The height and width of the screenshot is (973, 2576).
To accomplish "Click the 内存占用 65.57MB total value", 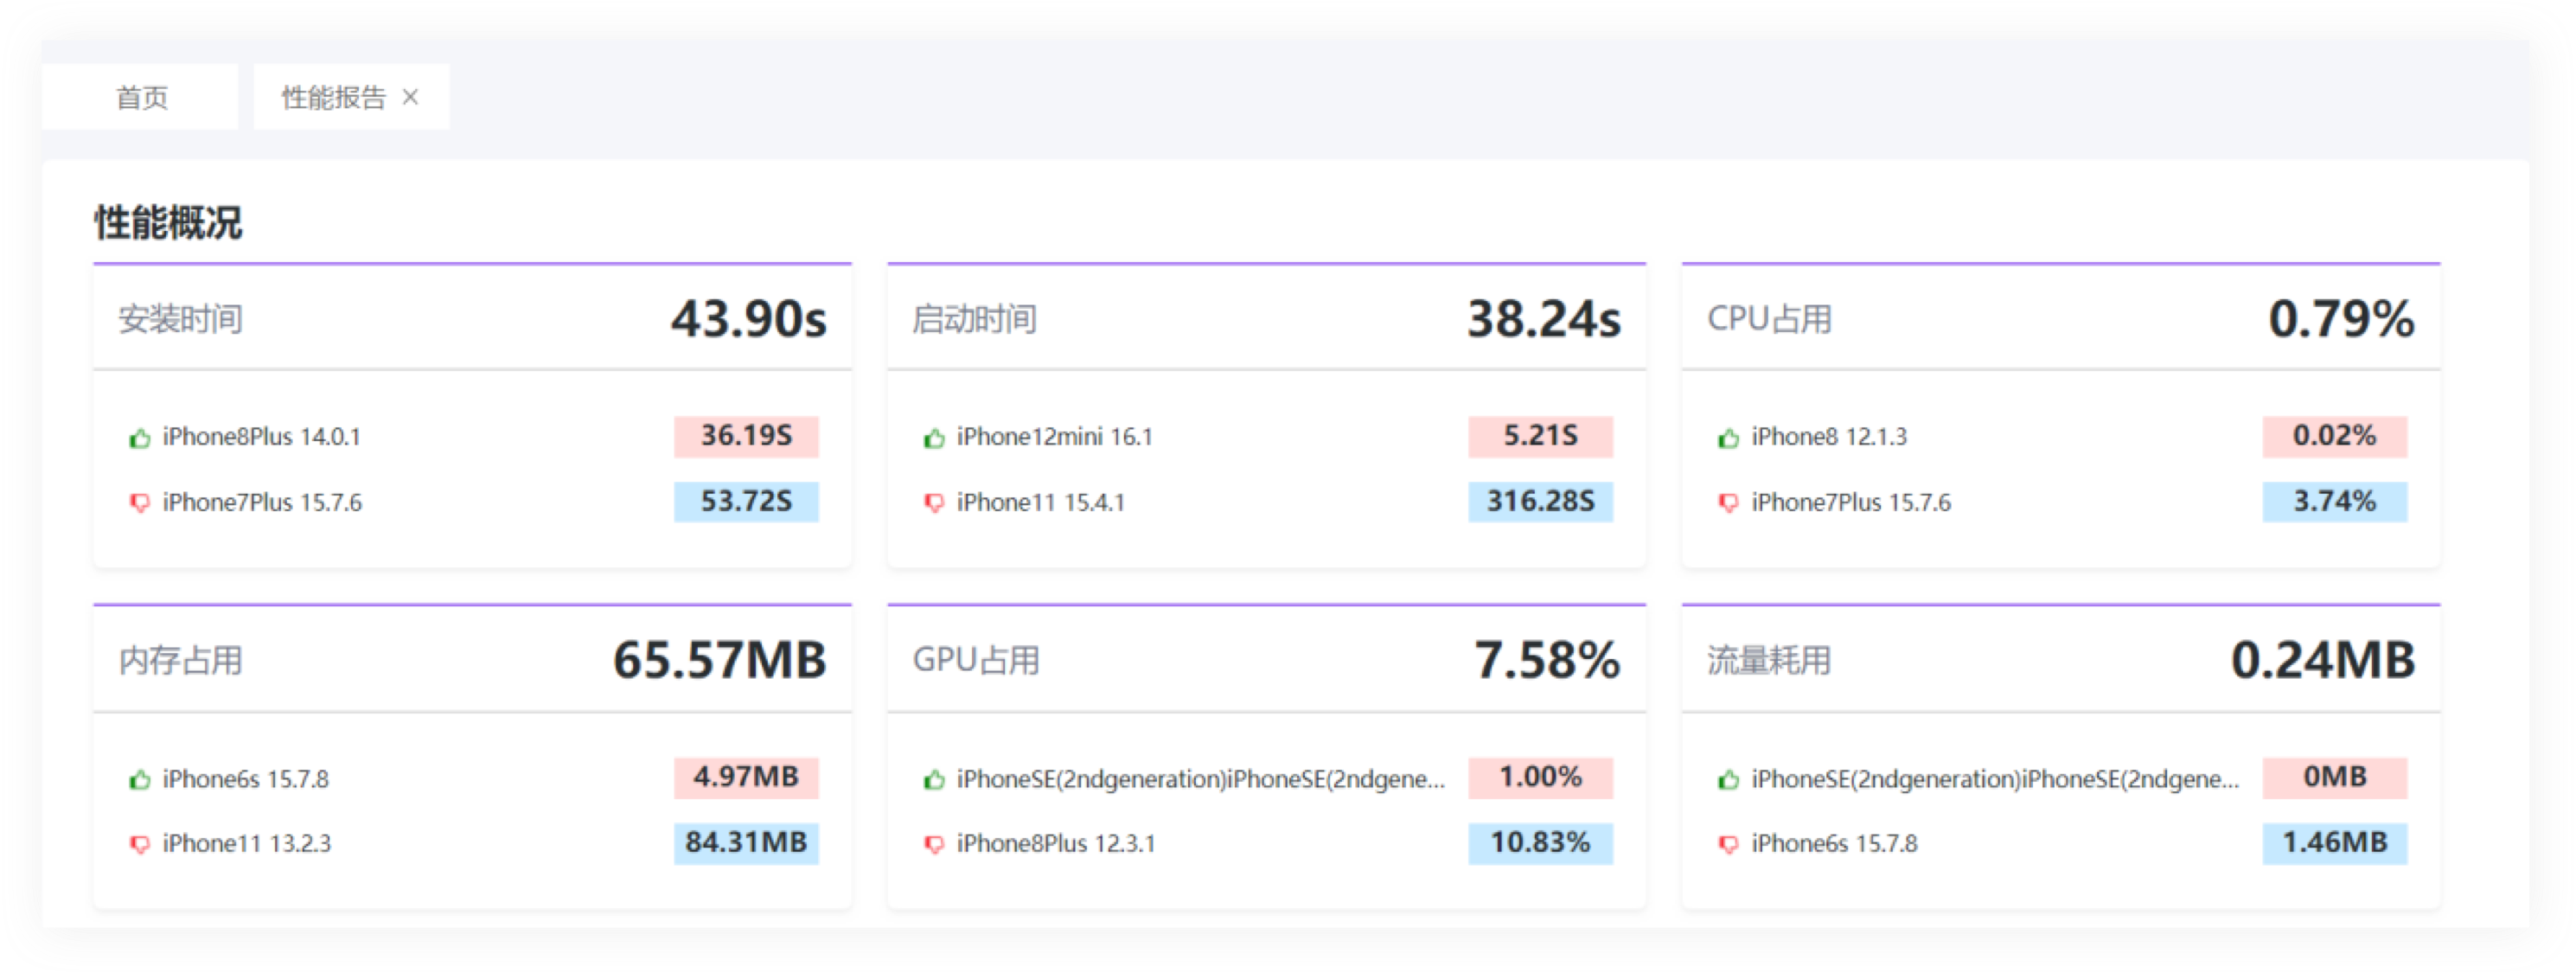I will pyautogui.click(x=719, y=660).
